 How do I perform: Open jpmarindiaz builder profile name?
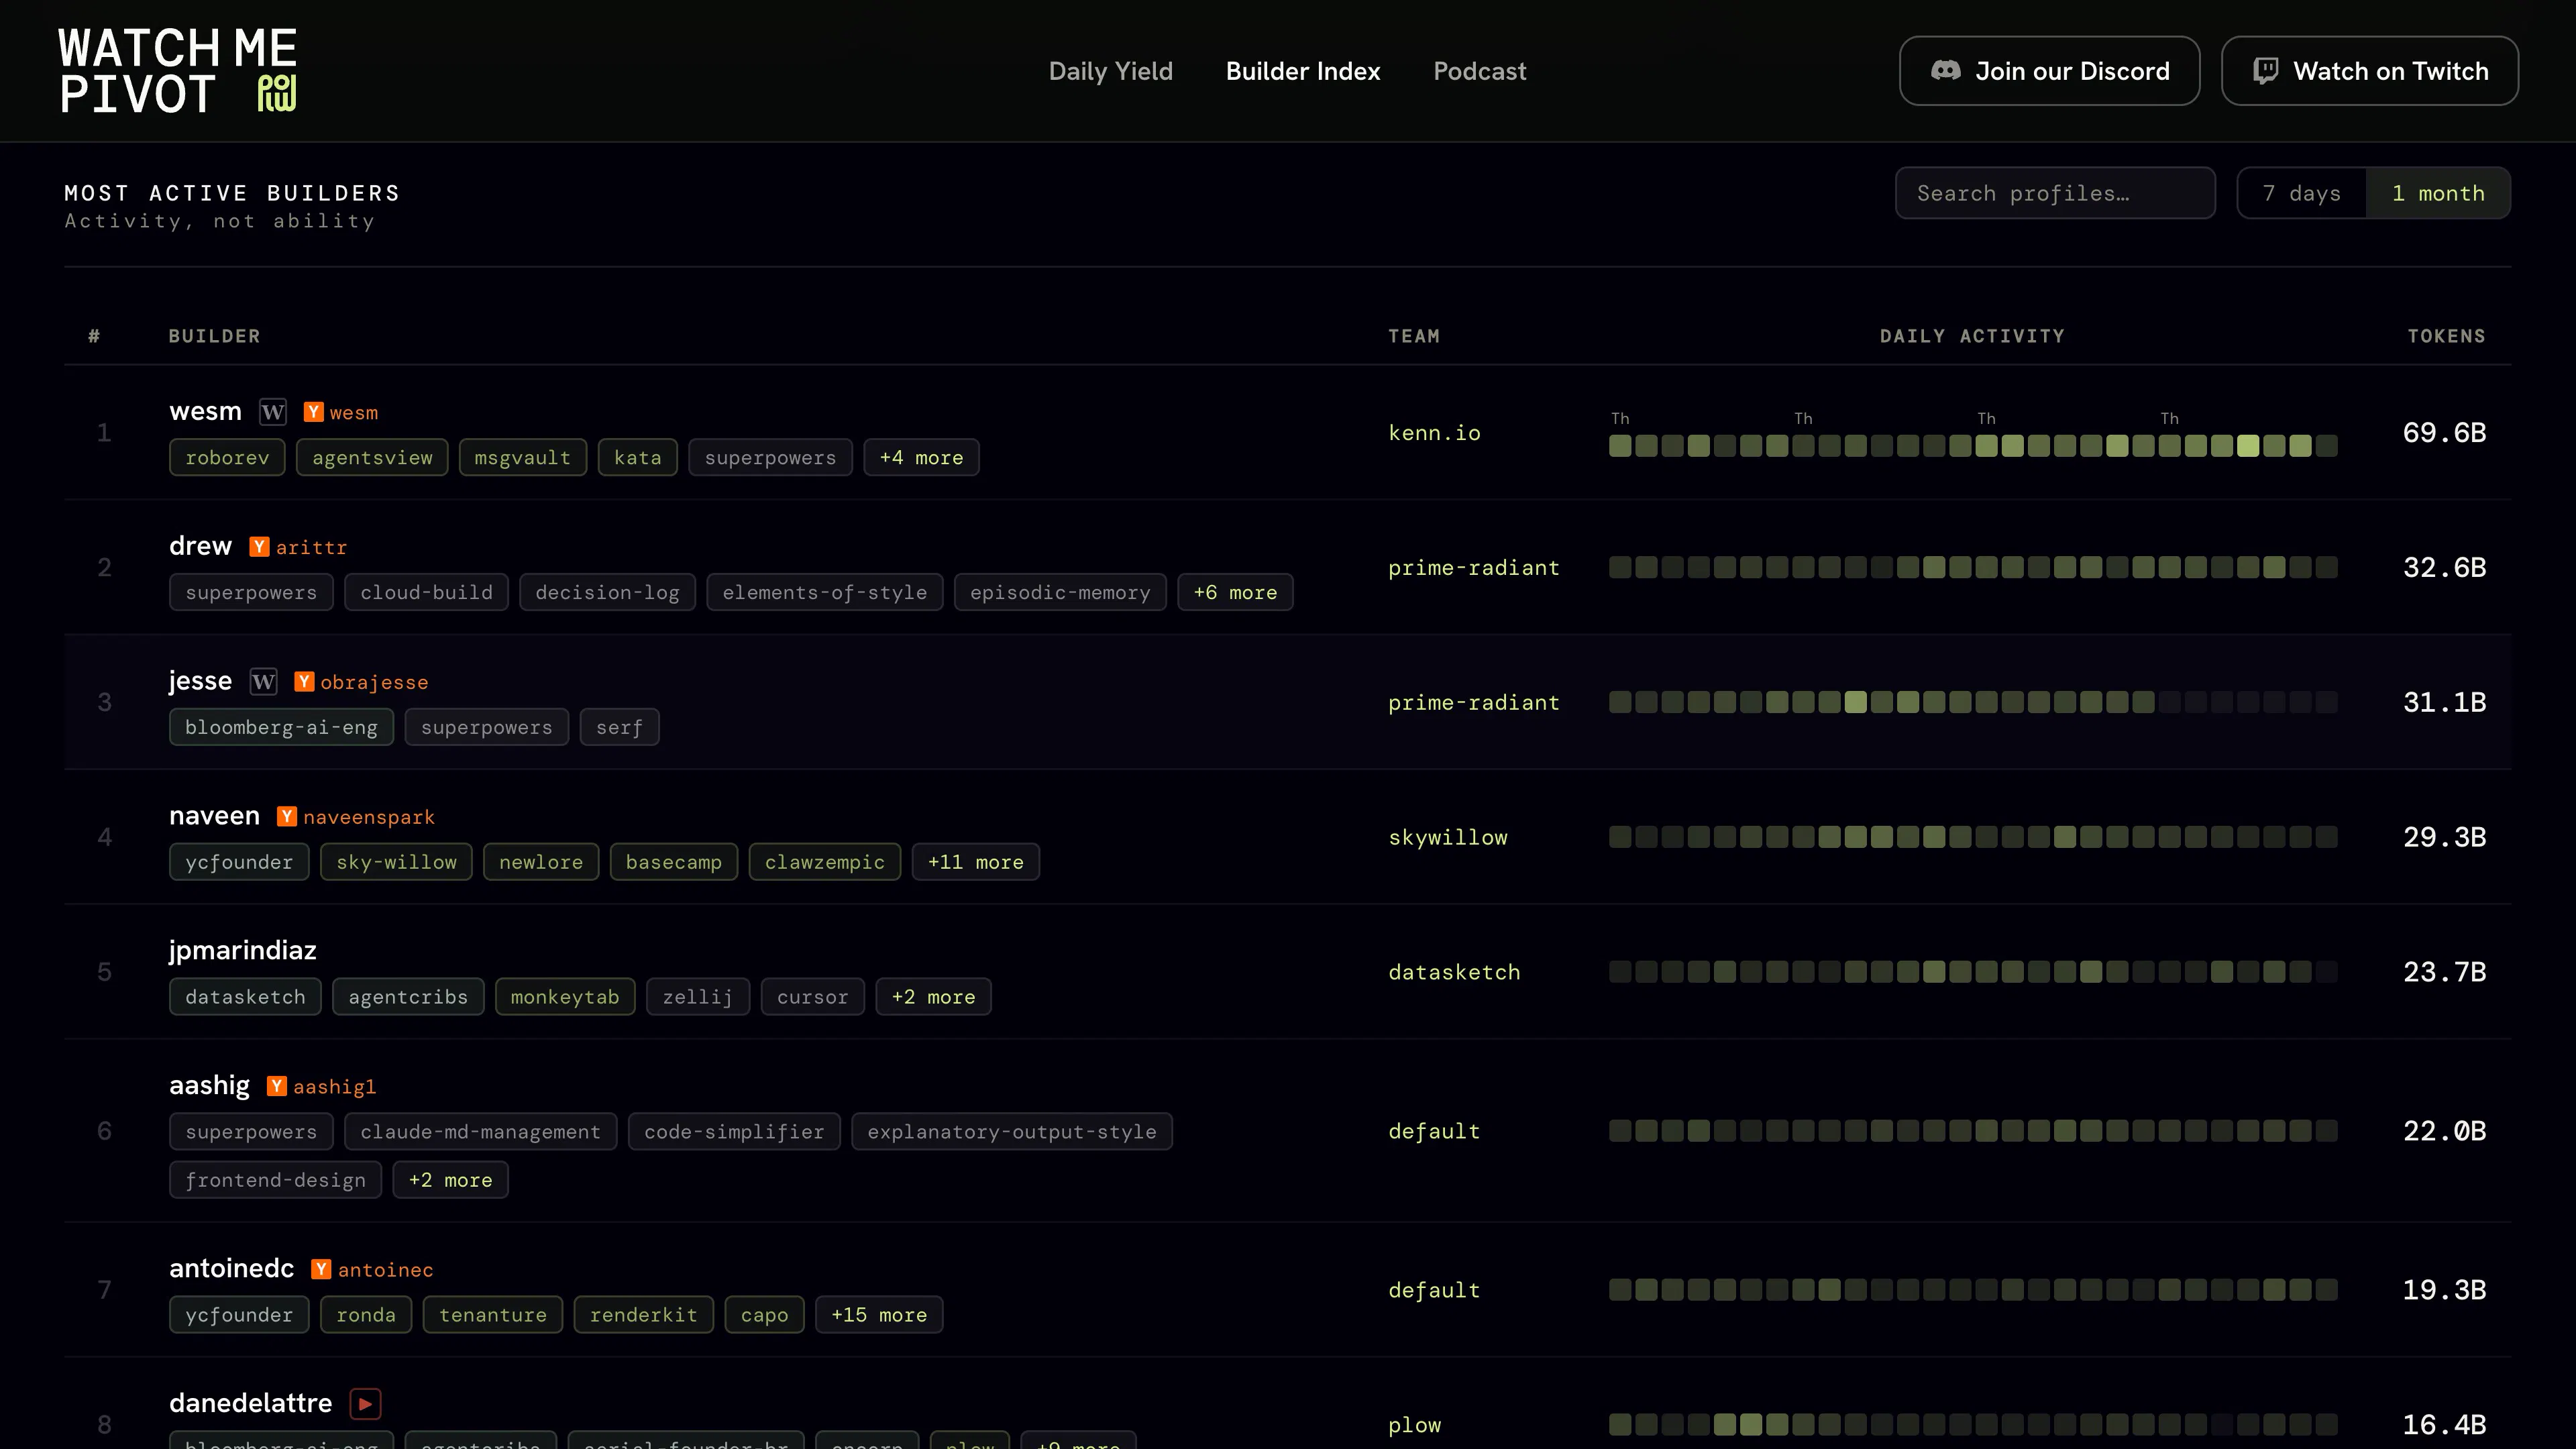click(x=242, y=951)
